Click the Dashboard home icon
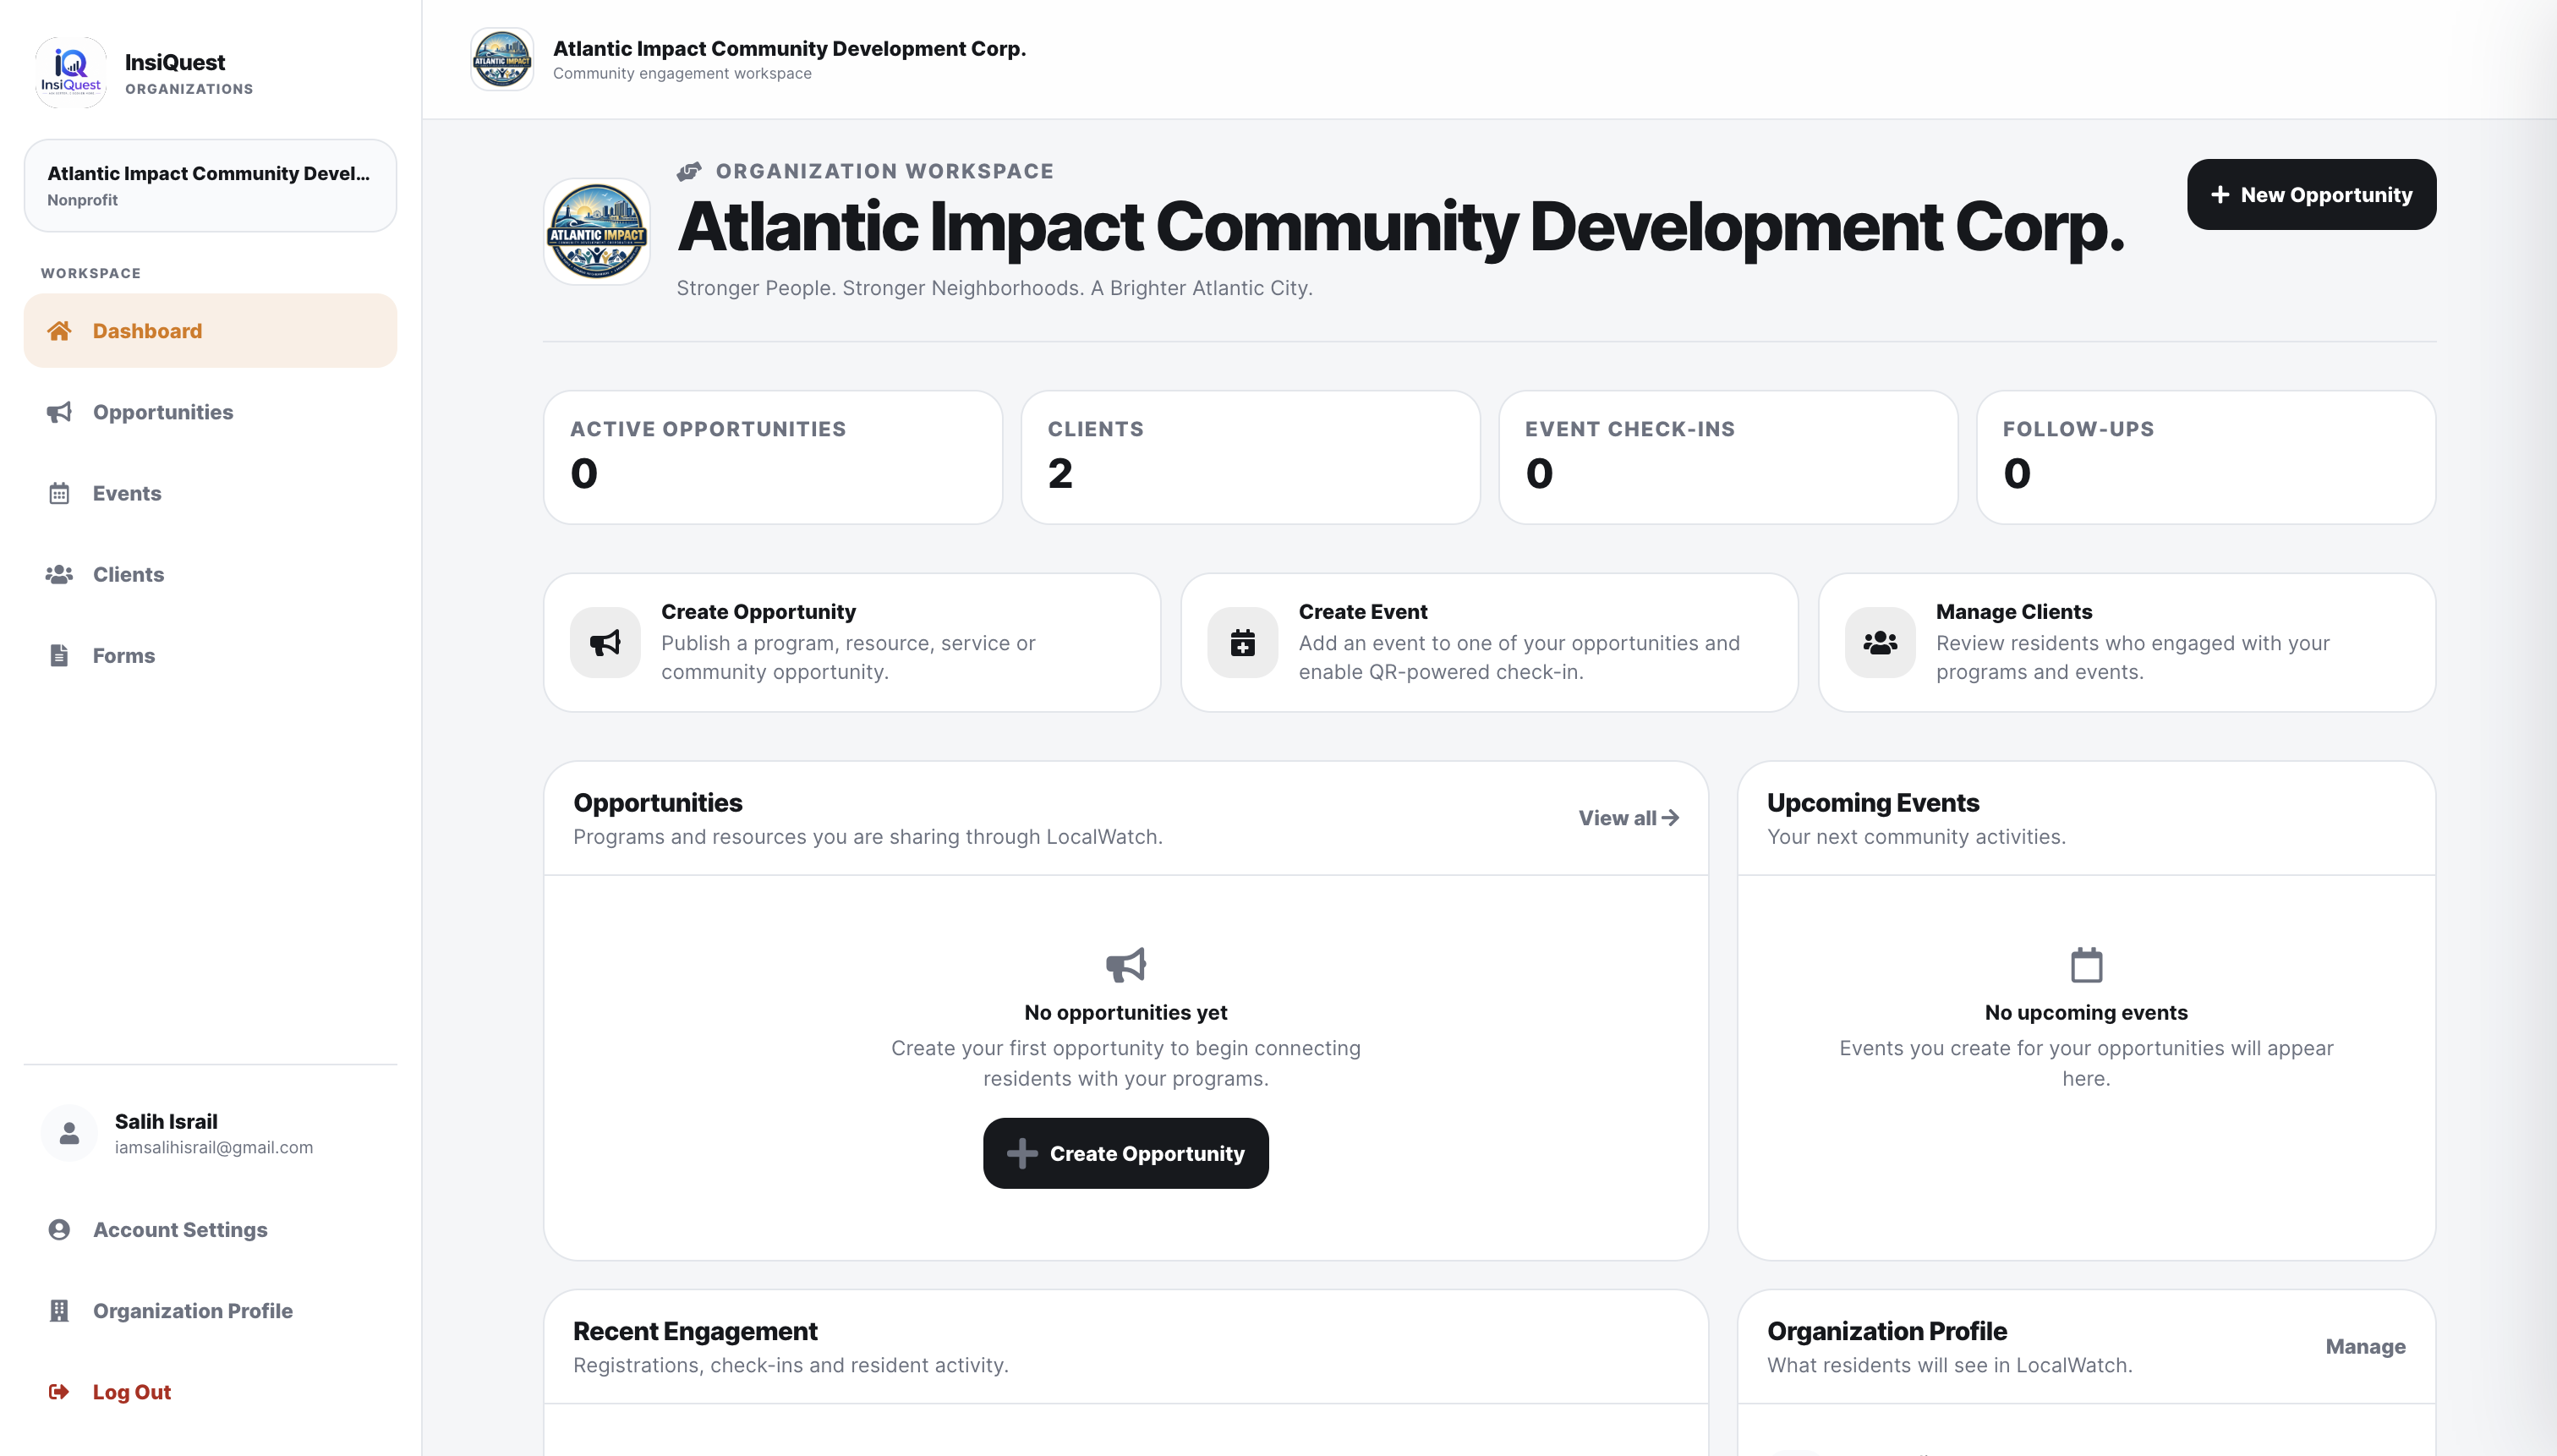Image resolution: width=2557 pixels, height=1456 pixels. coord(59,331)
